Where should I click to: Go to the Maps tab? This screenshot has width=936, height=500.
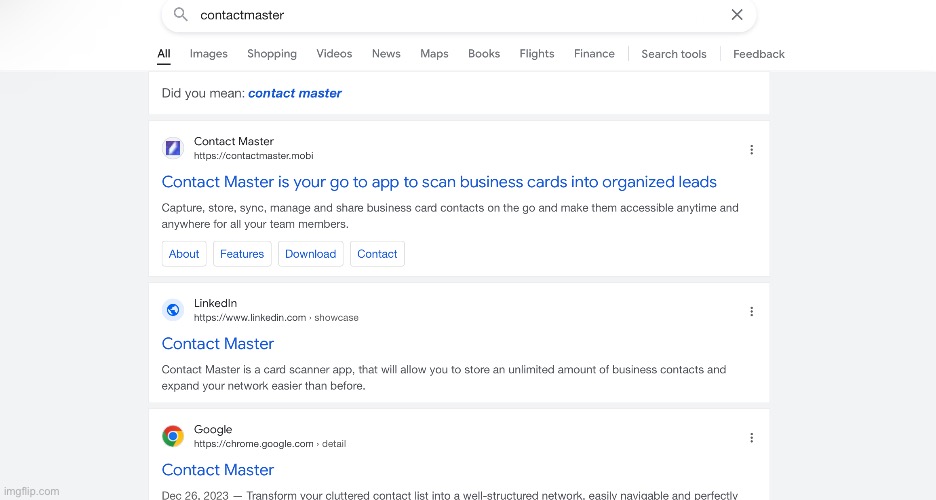[434, 54]
